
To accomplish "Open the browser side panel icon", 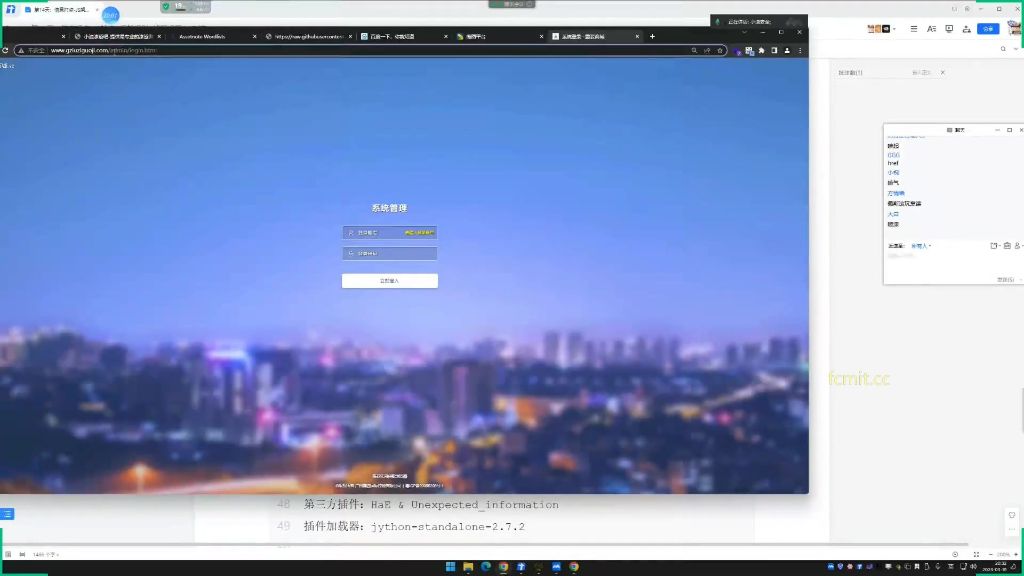I will point(774,50).
